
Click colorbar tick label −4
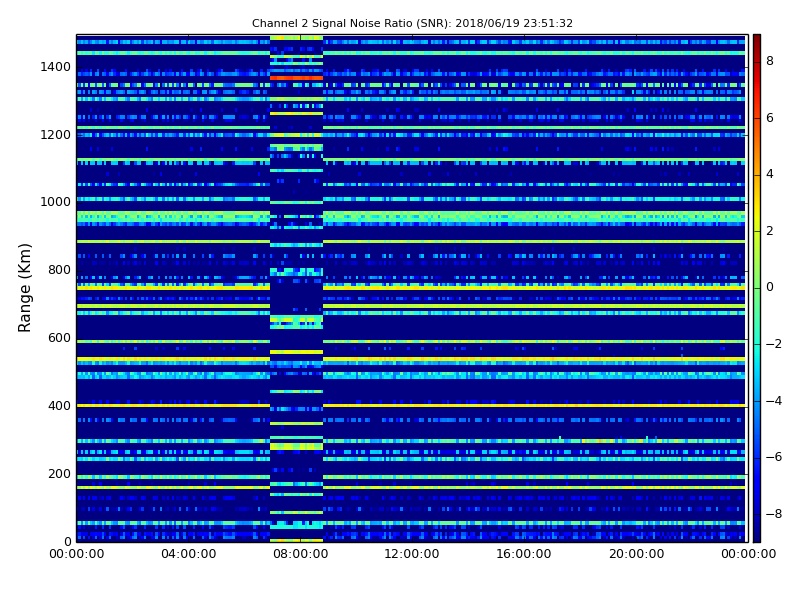pyautogui.click(x=774, y=401)
